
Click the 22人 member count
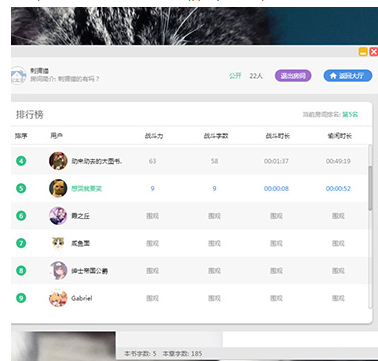[256, 76]
